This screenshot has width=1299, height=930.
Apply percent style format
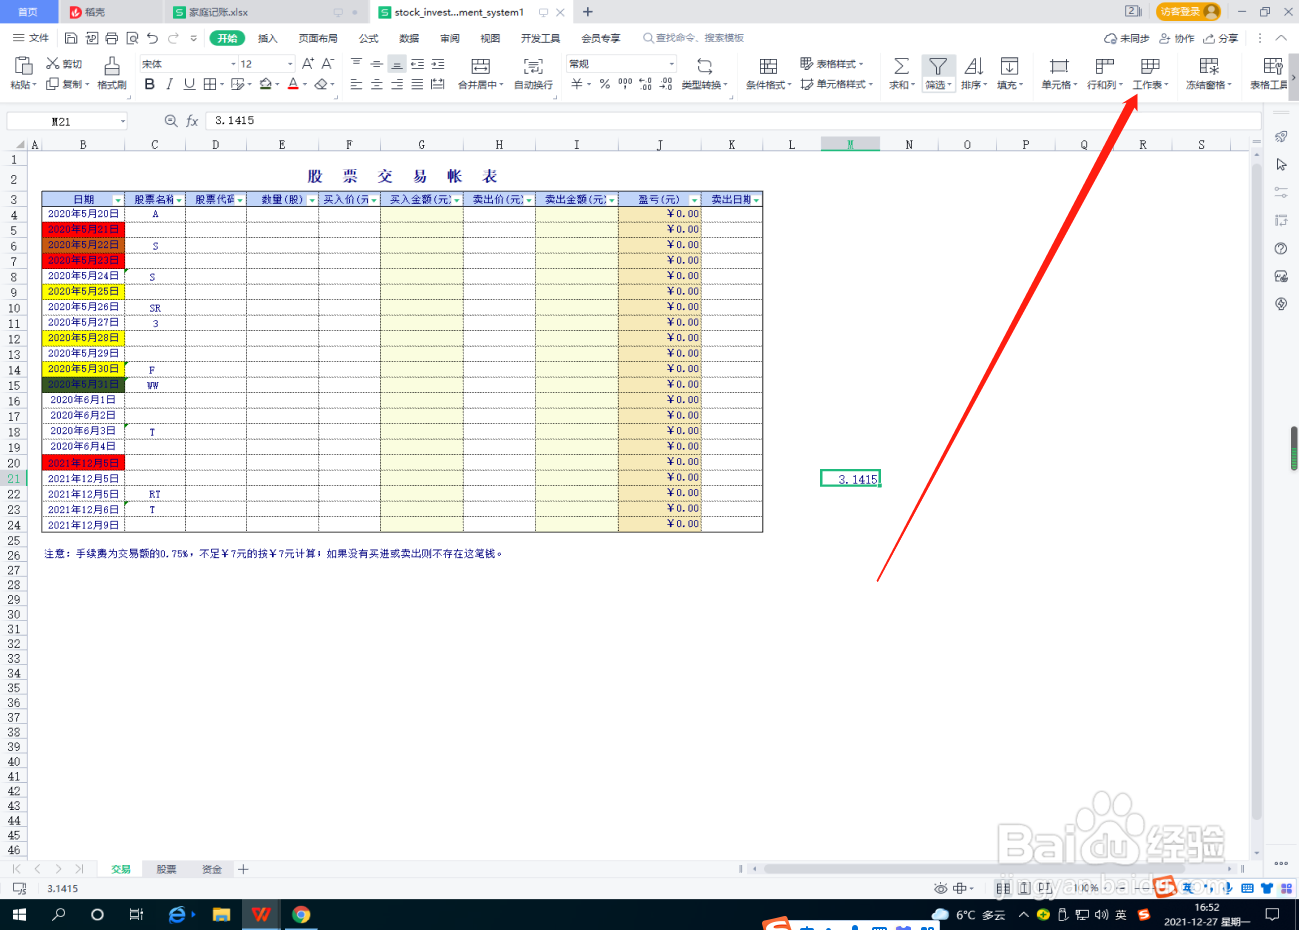click(605, 84)
